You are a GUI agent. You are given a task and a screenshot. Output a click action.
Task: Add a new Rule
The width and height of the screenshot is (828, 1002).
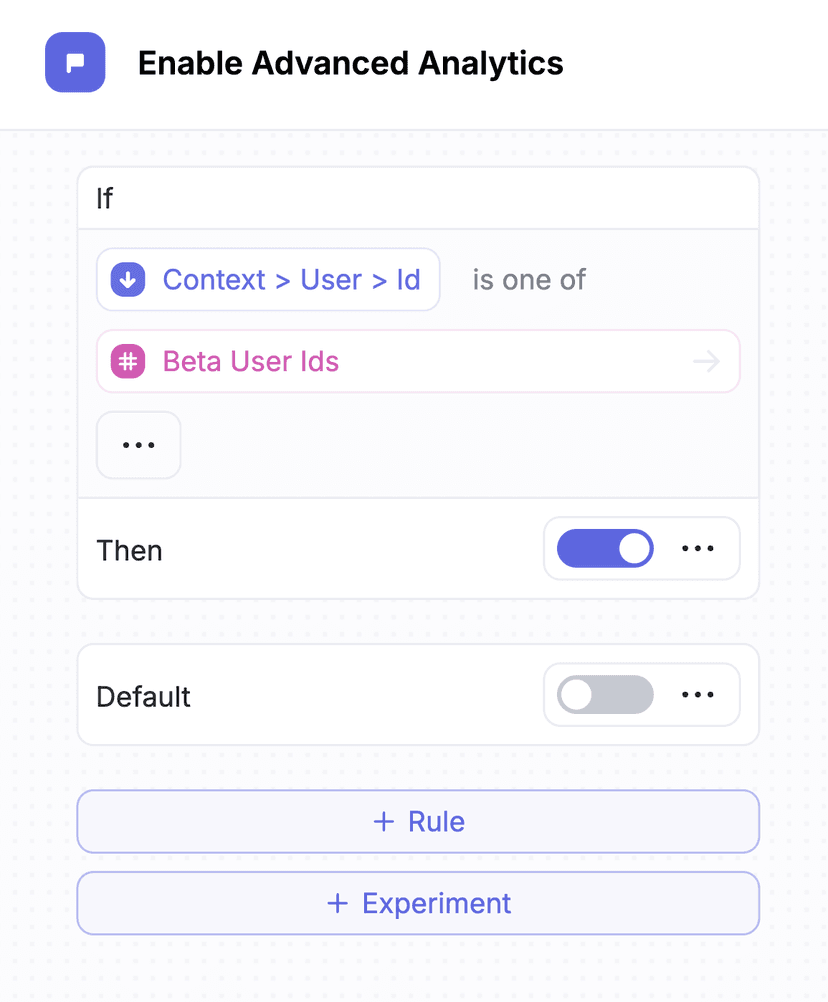click(418, 821)
